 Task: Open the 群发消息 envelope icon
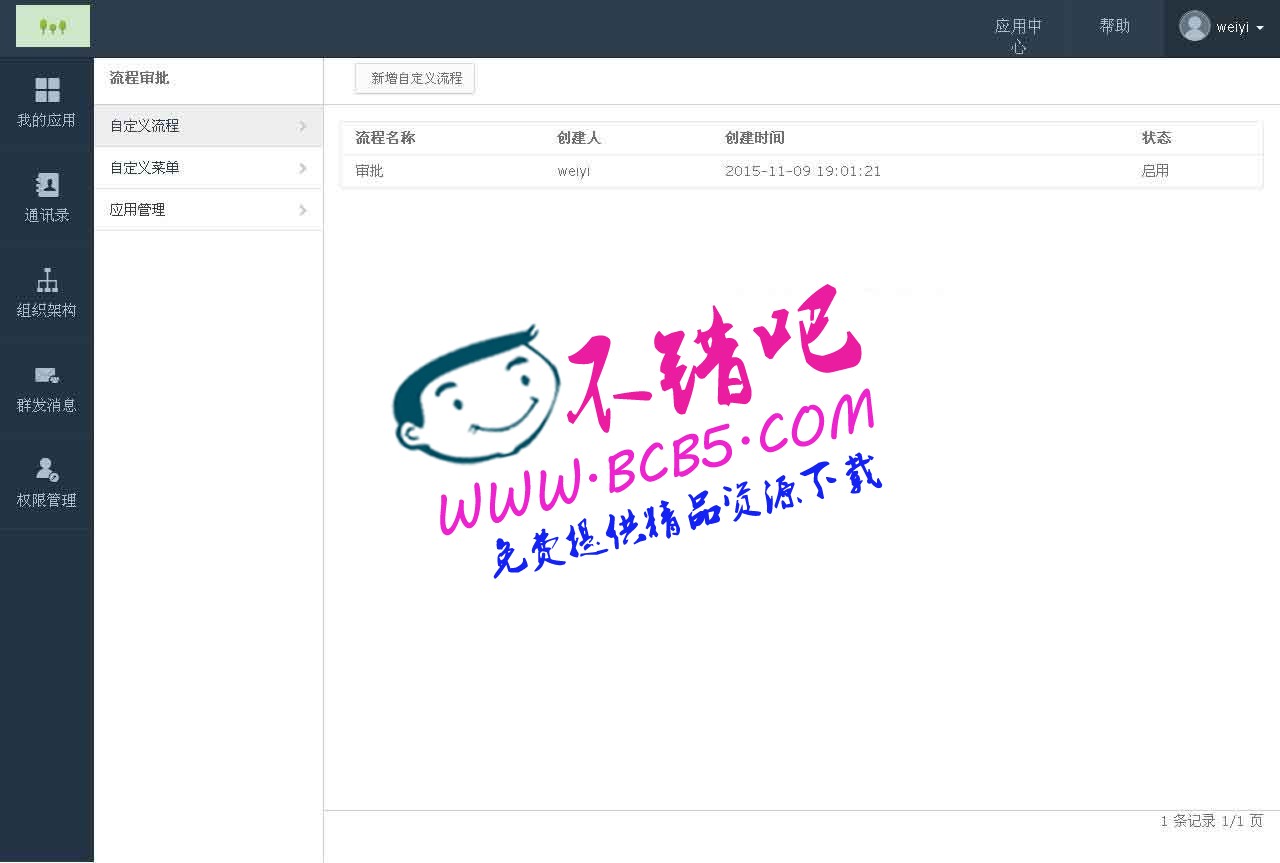(47, 375)
